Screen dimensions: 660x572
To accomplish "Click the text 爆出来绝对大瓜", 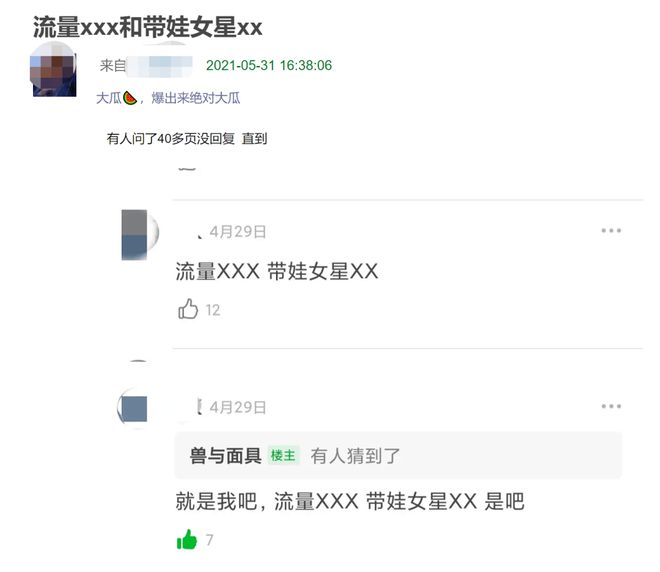I will pos(196,98).
